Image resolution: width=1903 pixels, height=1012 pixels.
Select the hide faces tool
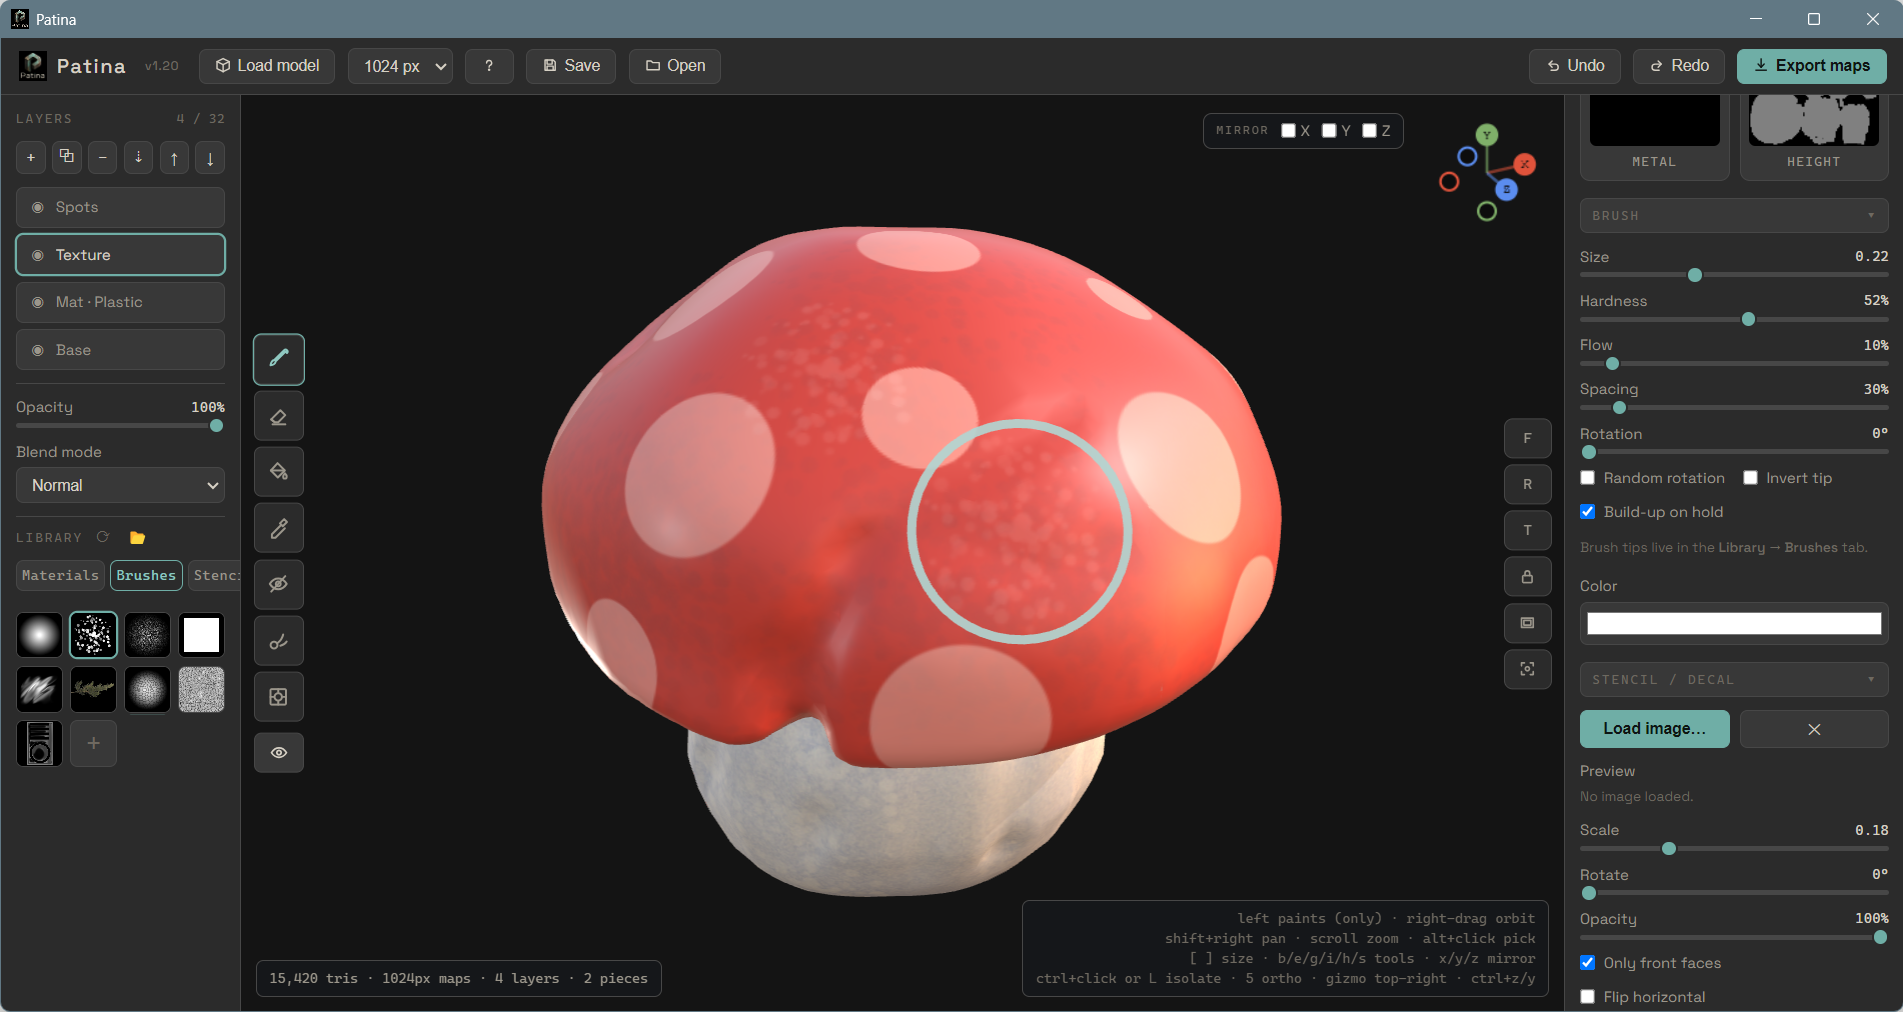click(279, 584)
